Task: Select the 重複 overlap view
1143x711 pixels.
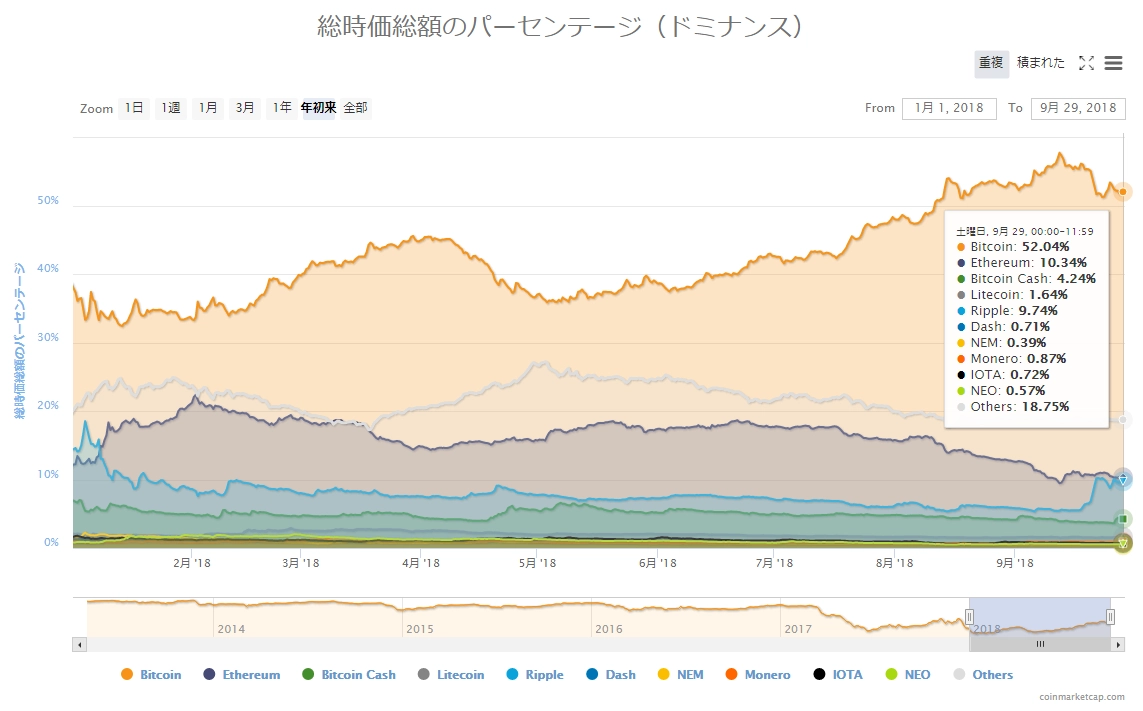Action: click(x=991, y=63)
